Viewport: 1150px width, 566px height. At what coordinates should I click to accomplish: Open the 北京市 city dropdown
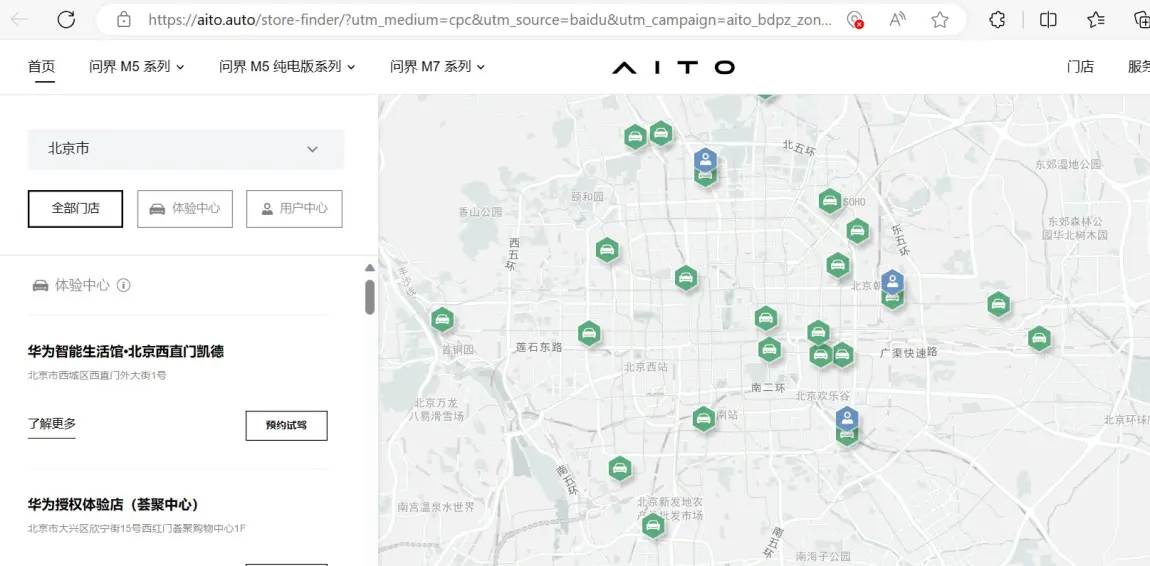coord(186,150)
